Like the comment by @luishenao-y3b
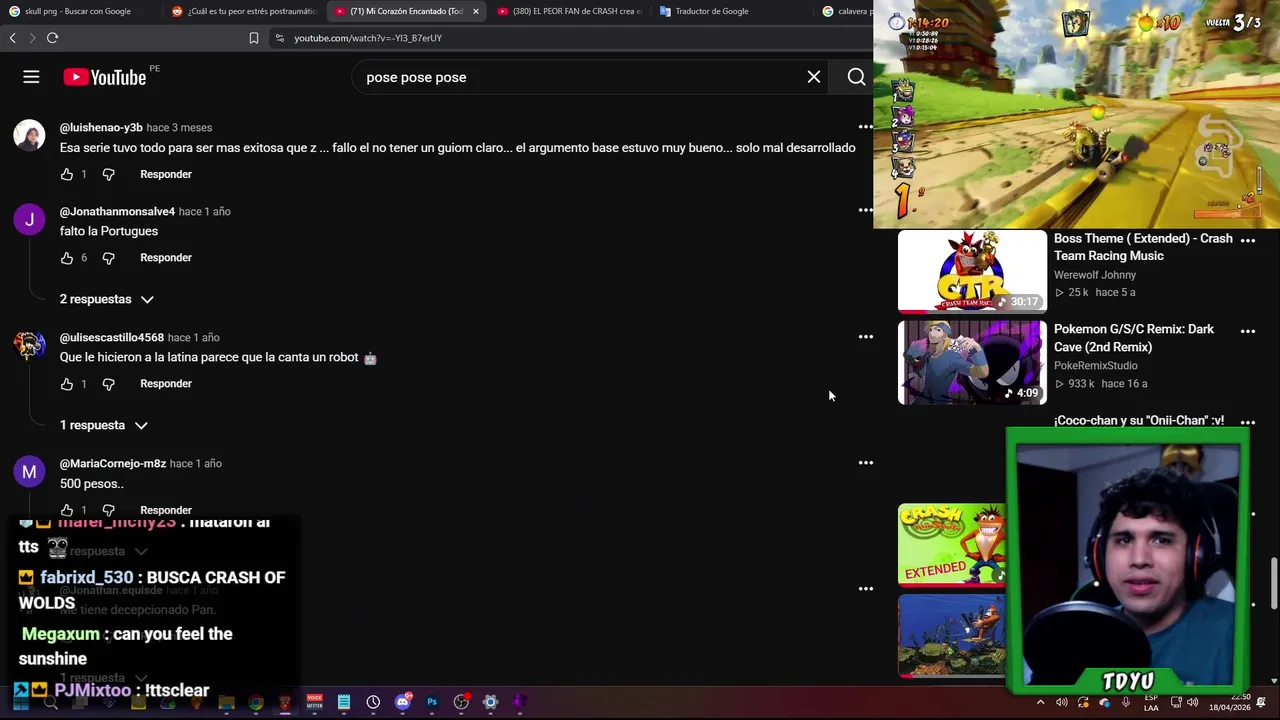This screenshot has width=1280, height=720. pos(67,174)
